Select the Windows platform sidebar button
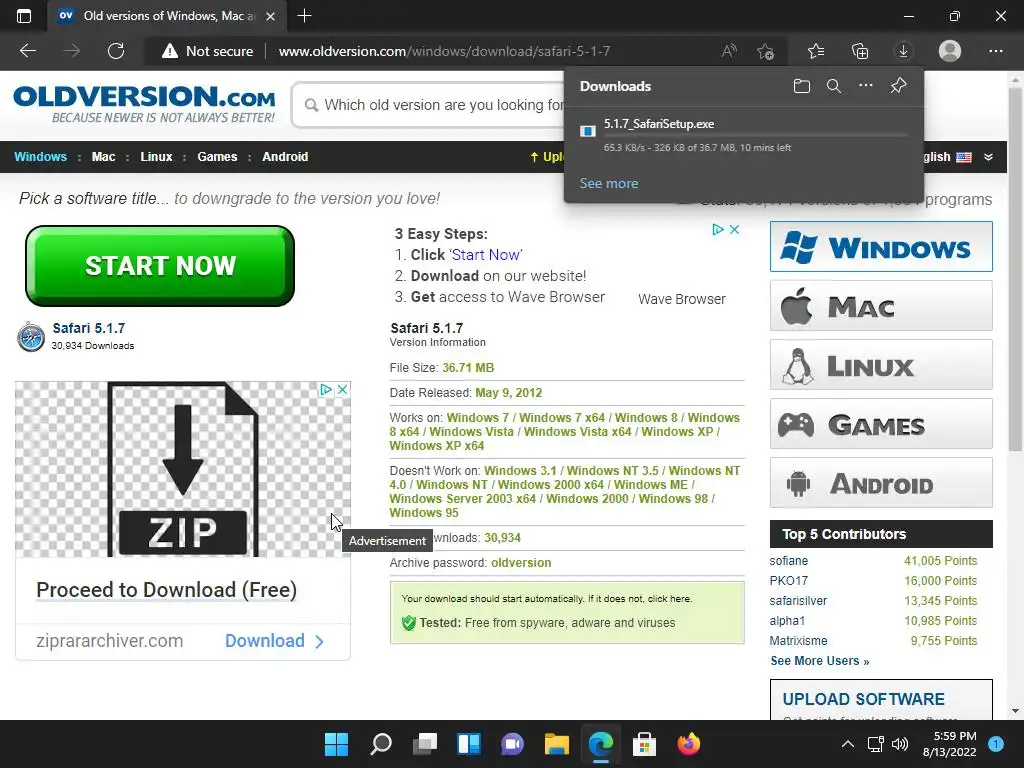Viewport: 1024px width, 768px height. click(x=881, y=247)
